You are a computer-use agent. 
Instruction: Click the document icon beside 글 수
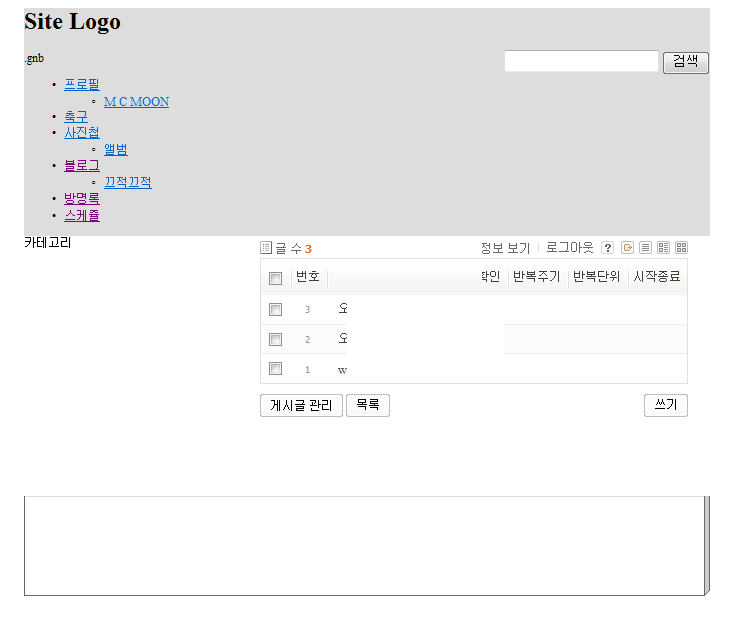[x=266, y=248]
